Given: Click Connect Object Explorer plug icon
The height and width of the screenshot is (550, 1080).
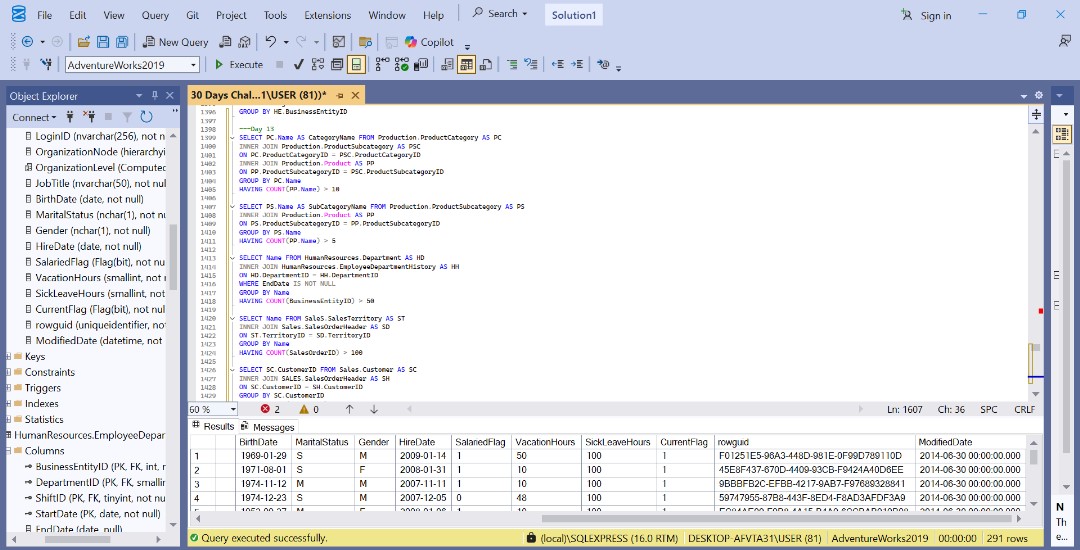Looking at the screenshot, I should [x=70, y=117].
